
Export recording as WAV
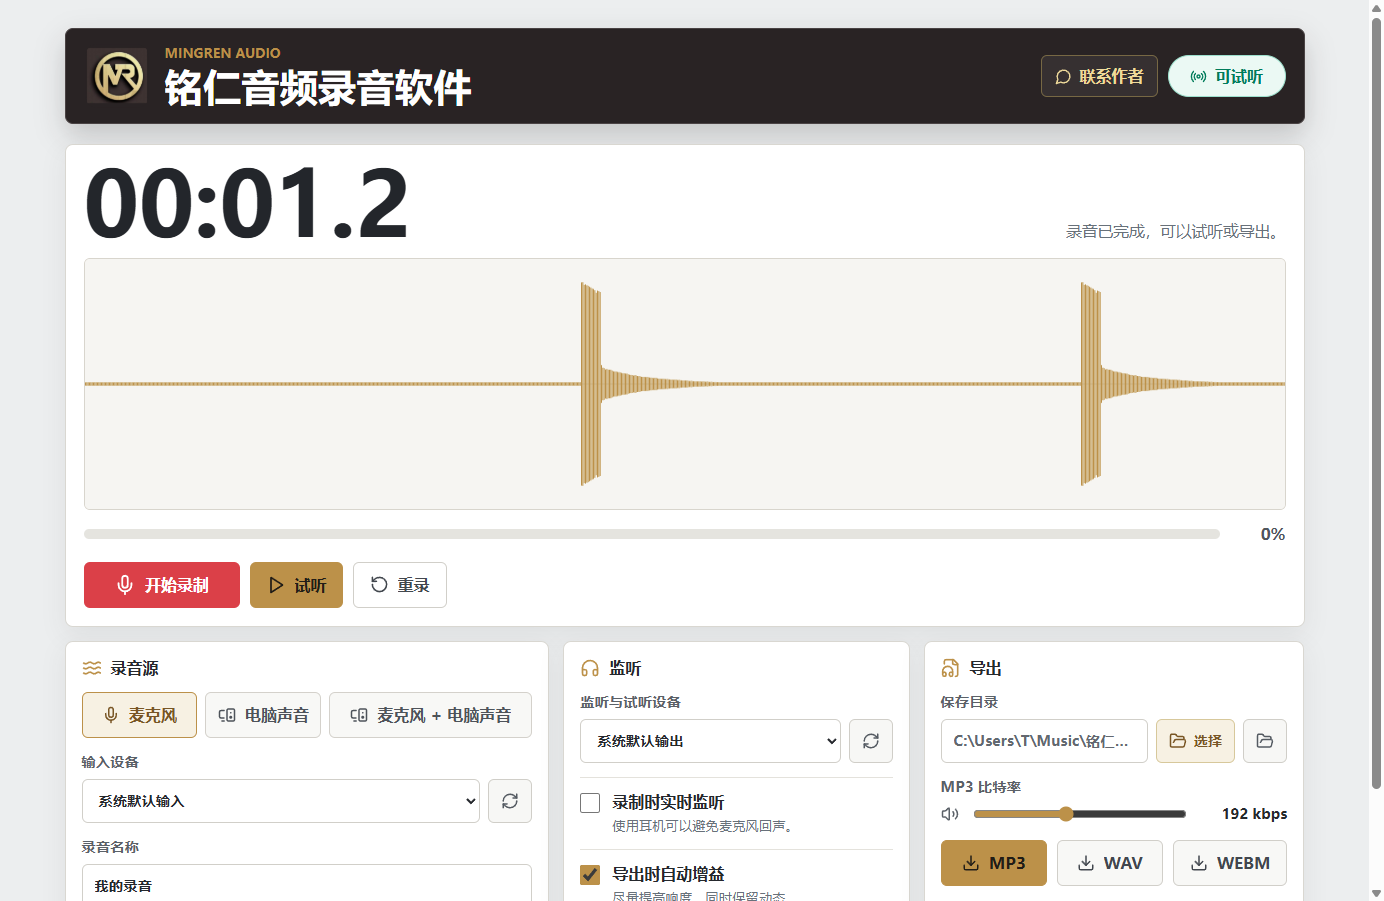[1110, 863]
